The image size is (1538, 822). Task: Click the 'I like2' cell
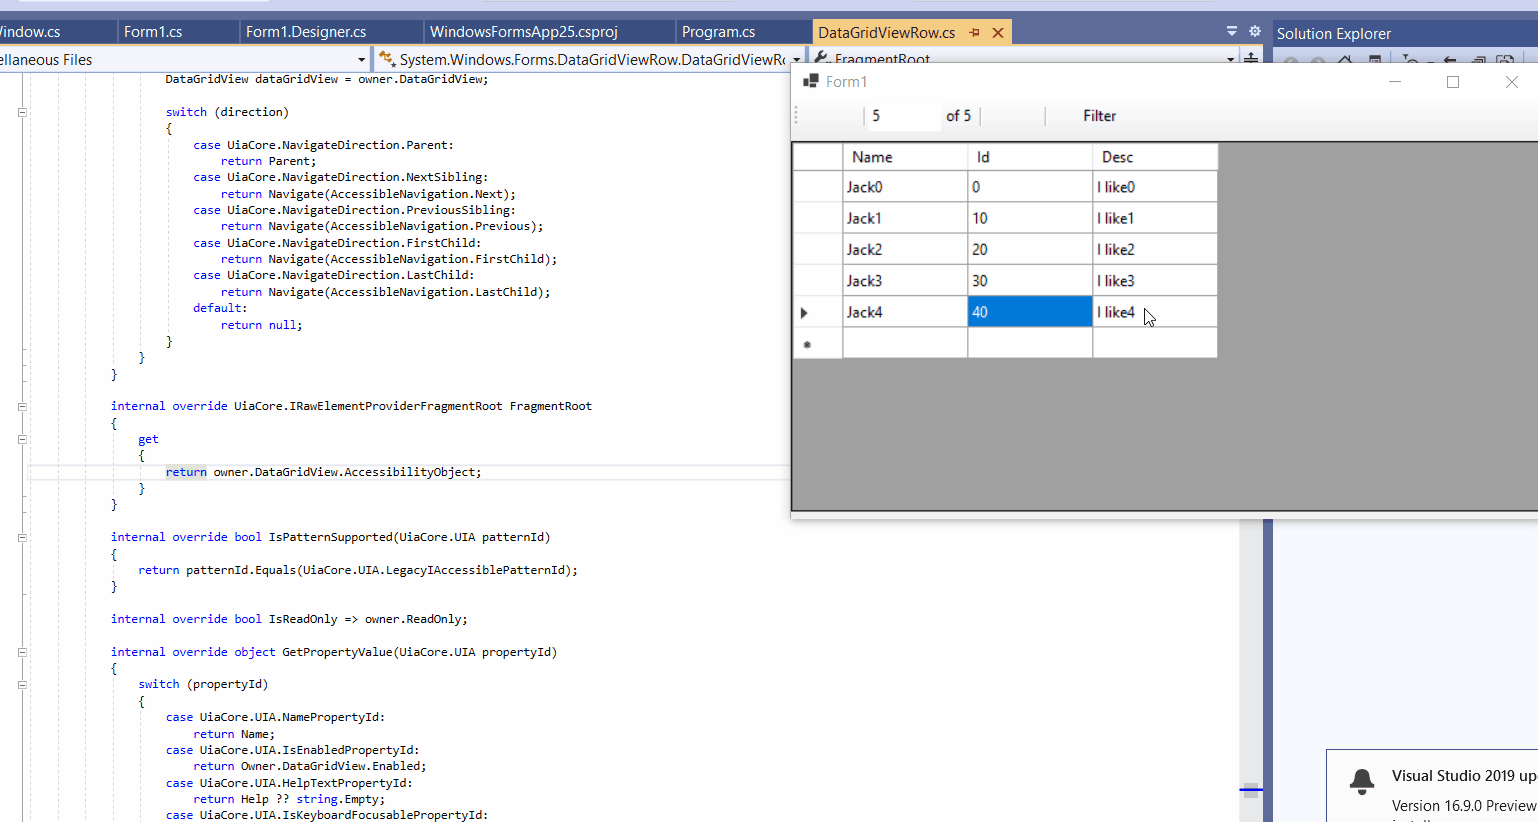(x=1155, y=249)
